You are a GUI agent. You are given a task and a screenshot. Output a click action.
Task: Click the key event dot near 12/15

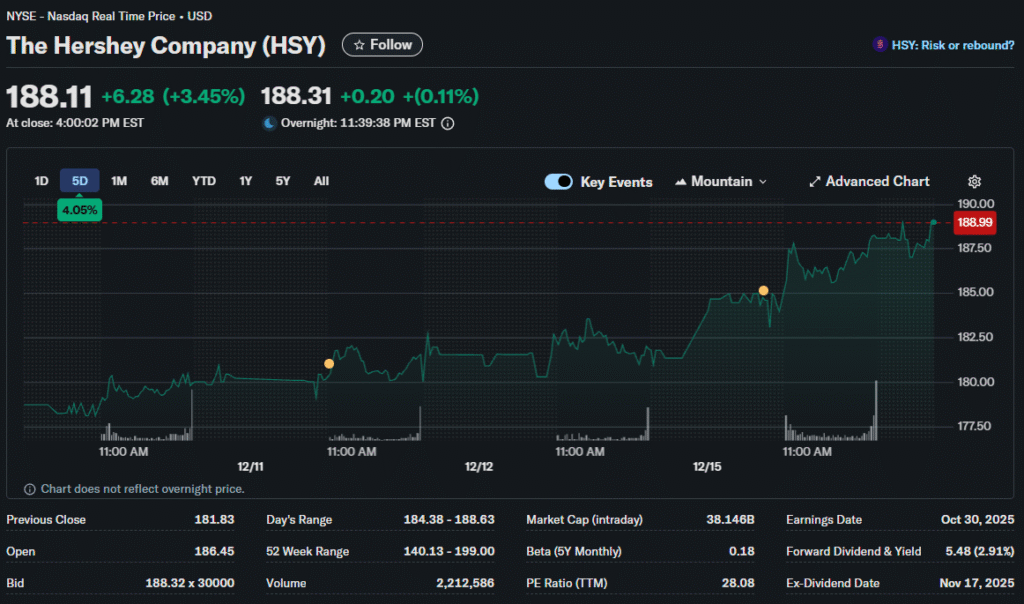763,291
